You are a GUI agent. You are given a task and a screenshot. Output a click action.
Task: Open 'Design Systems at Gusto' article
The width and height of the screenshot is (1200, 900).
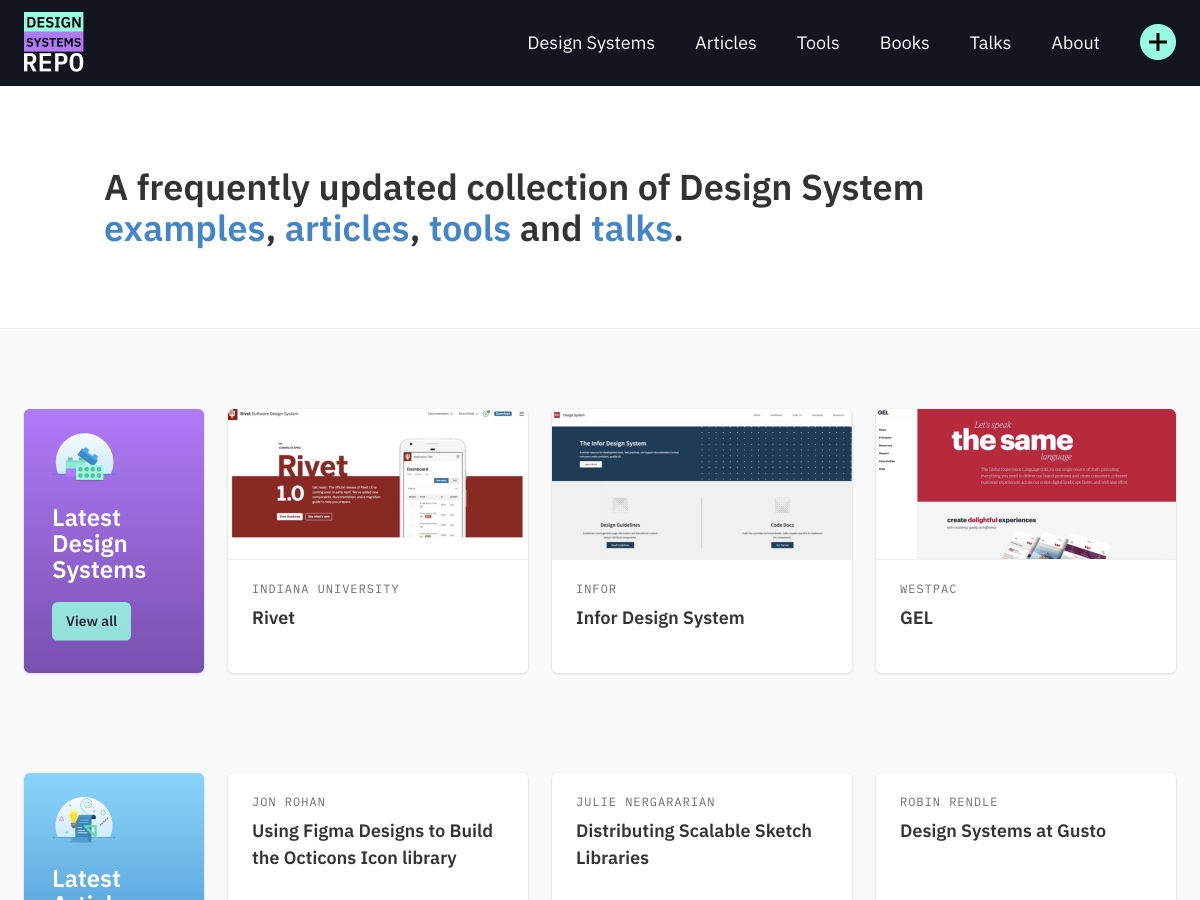pos(1003,831)
